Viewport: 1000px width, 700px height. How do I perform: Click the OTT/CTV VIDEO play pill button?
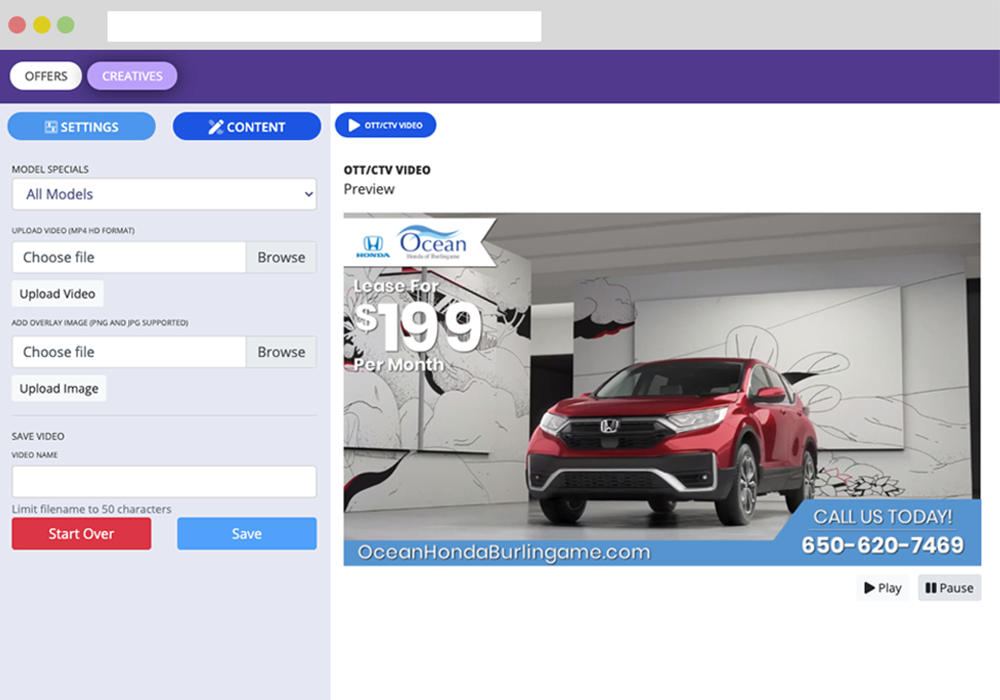click(x=386, y=125)
